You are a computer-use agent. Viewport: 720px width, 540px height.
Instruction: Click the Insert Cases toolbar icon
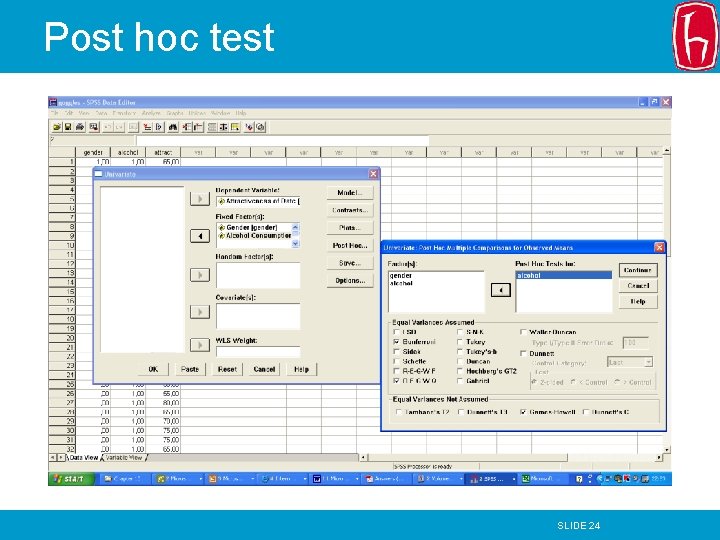click(x=187, y=127)
